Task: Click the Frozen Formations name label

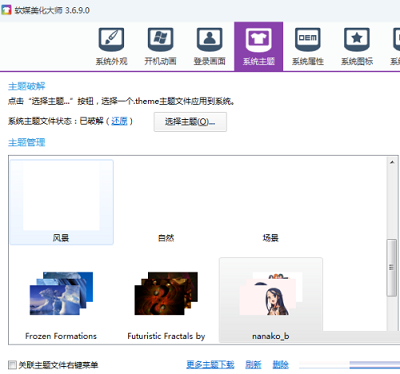Action: [61, 336]
